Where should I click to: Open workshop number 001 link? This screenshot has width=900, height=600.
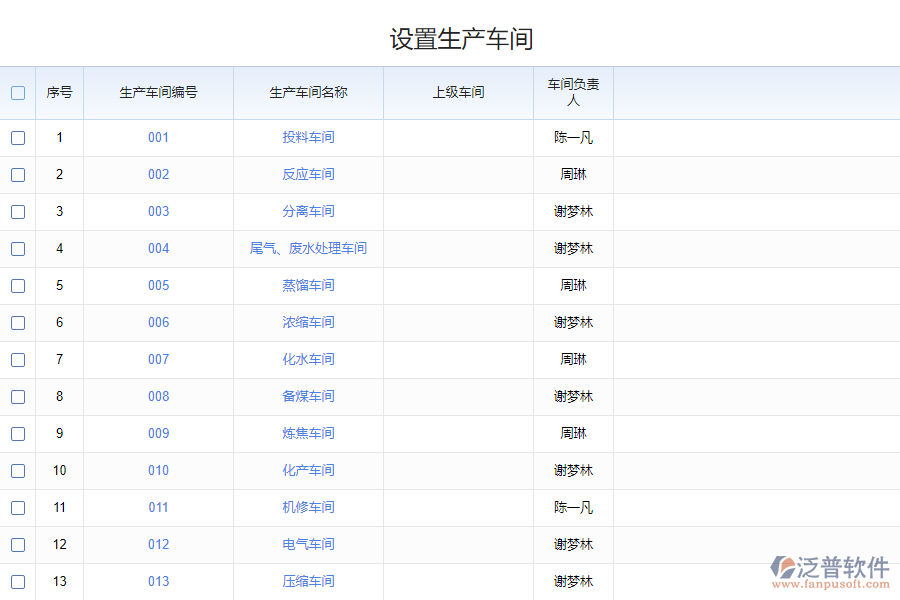click(x=158, y=138)
